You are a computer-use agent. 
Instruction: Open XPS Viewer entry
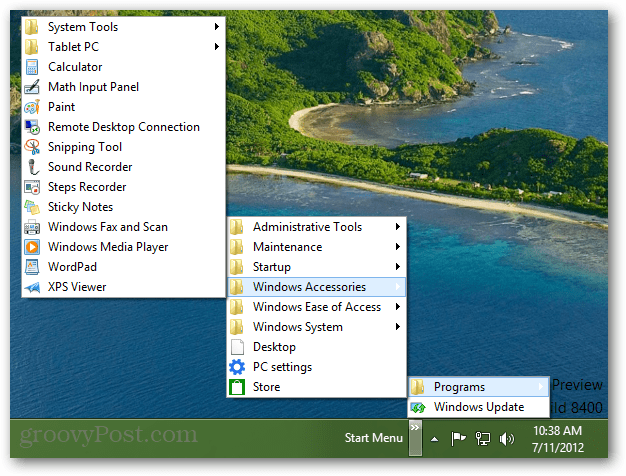point(123,287)
